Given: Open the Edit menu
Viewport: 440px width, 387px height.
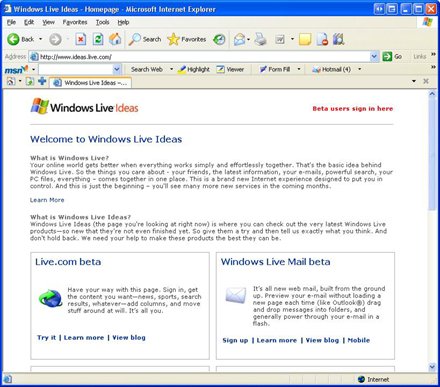Looking at the screenshot, I should pyautogui.click(x=29, y=22).
